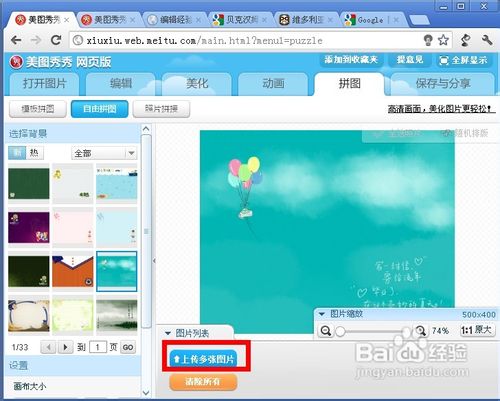Viewport: 500px width, 401px height.
Task: Choose 照片拼接 mode
Action: click(161, 109)
